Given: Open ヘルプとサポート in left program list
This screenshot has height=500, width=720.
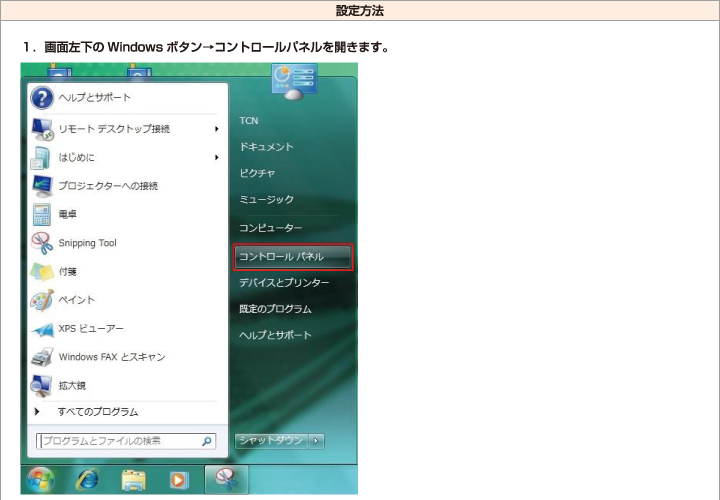Looking at the screenshot, I should point(95,97).
